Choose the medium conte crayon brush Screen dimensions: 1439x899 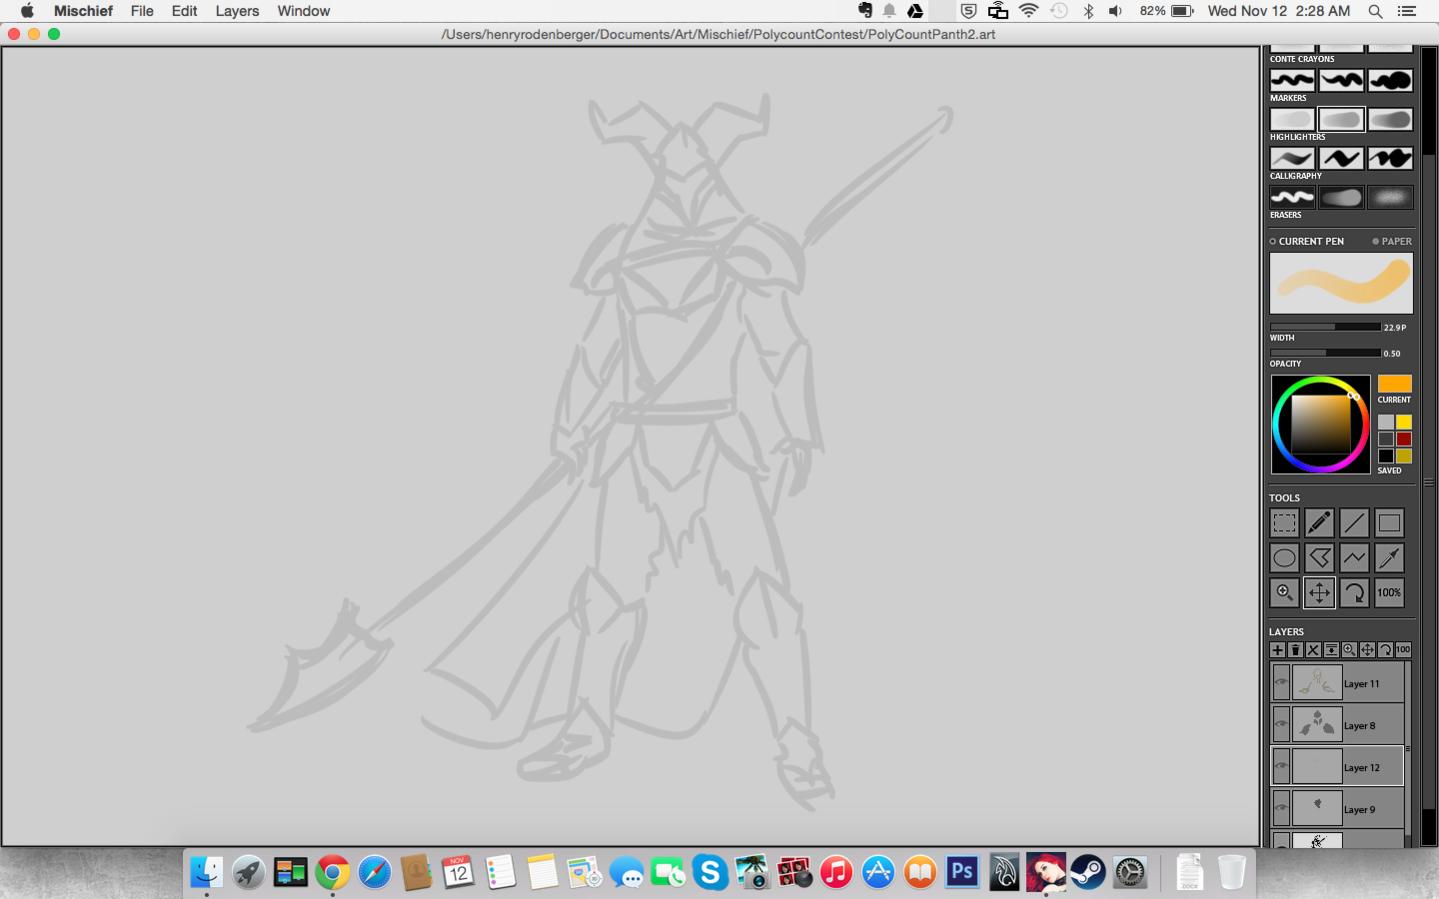(x=1341, y=81)
